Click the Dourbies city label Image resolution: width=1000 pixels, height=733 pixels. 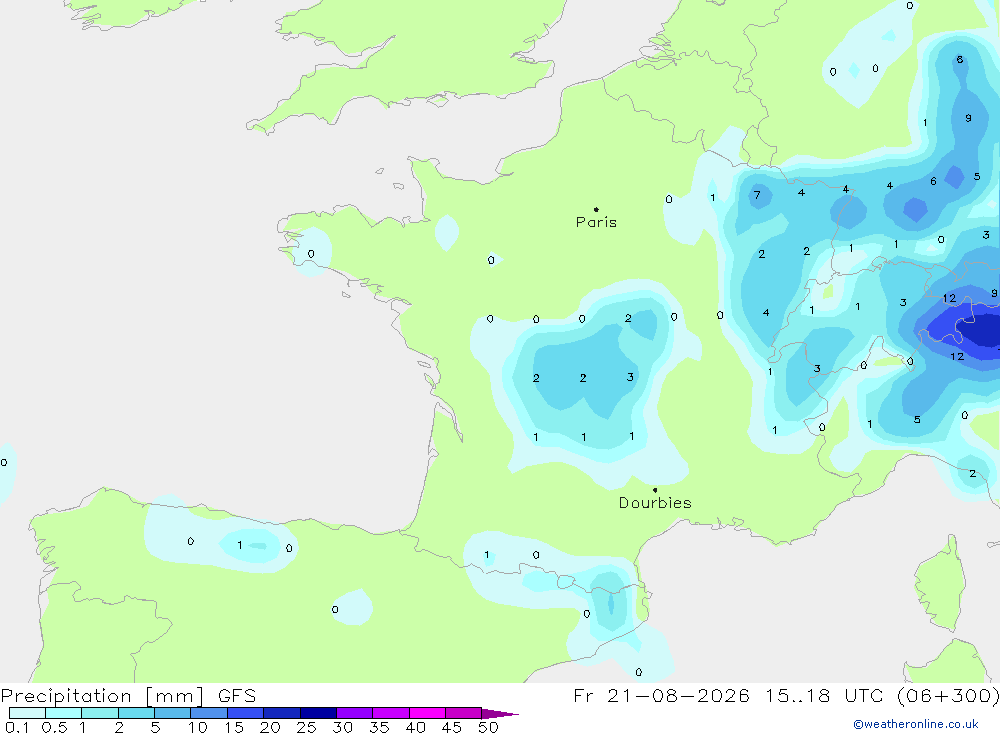pyautogui.click(x=655, y=503)
